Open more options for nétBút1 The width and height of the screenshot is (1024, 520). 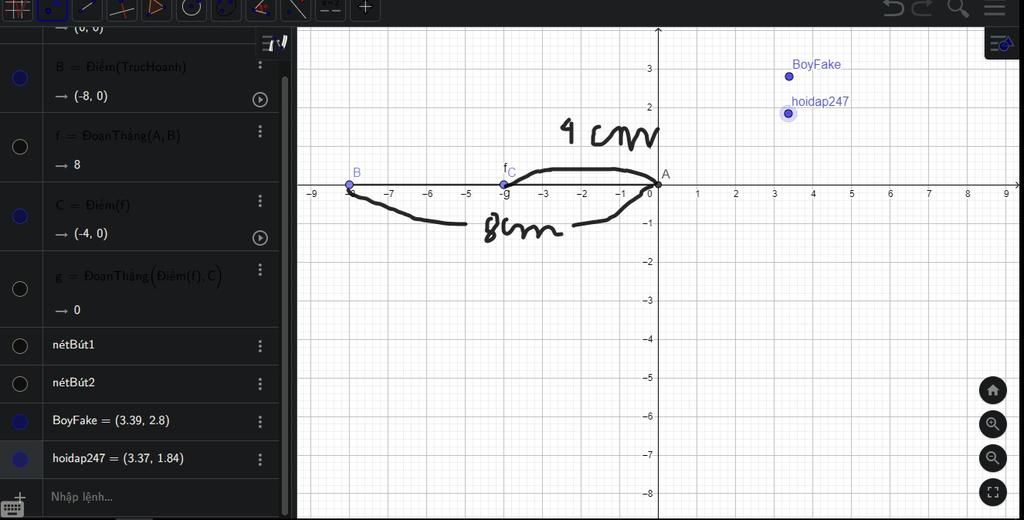coord(260,346)
